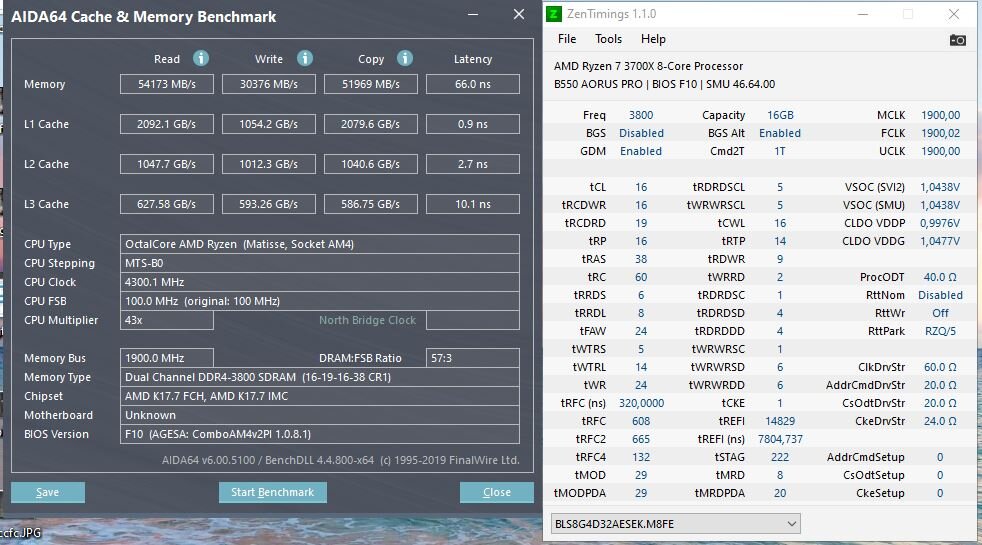Click the Capacity value 16GB in ZenTimings

tap(780, 115)
